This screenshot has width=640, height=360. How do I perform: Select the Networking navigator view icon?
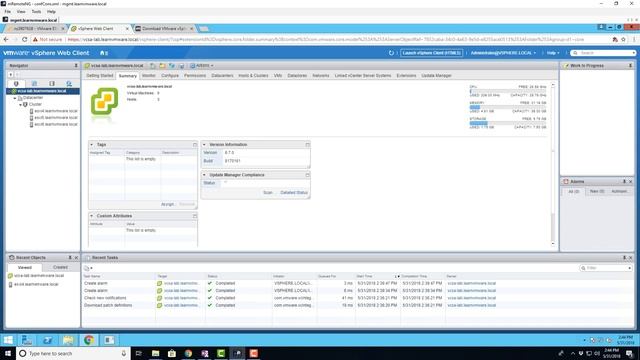point(69,84)
